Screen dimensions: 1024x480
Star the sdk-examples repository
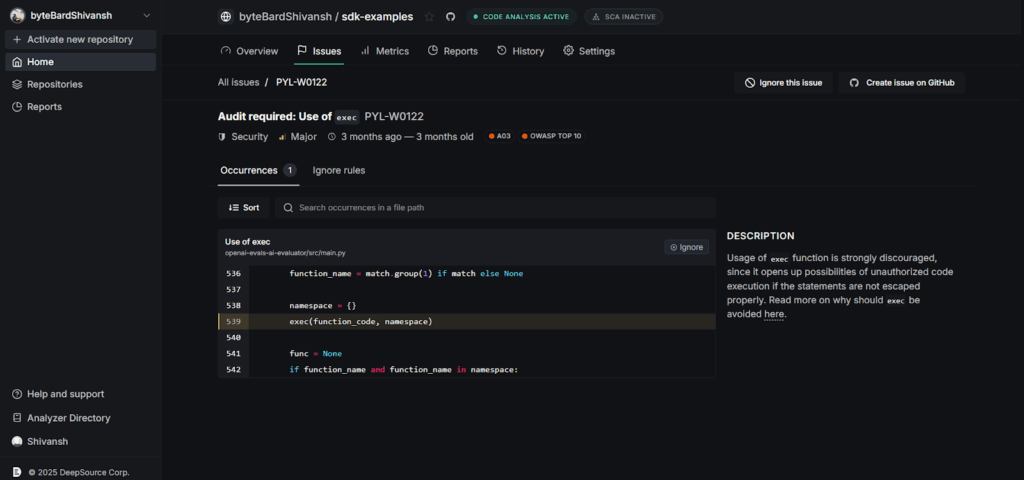(x=429, y=16)
